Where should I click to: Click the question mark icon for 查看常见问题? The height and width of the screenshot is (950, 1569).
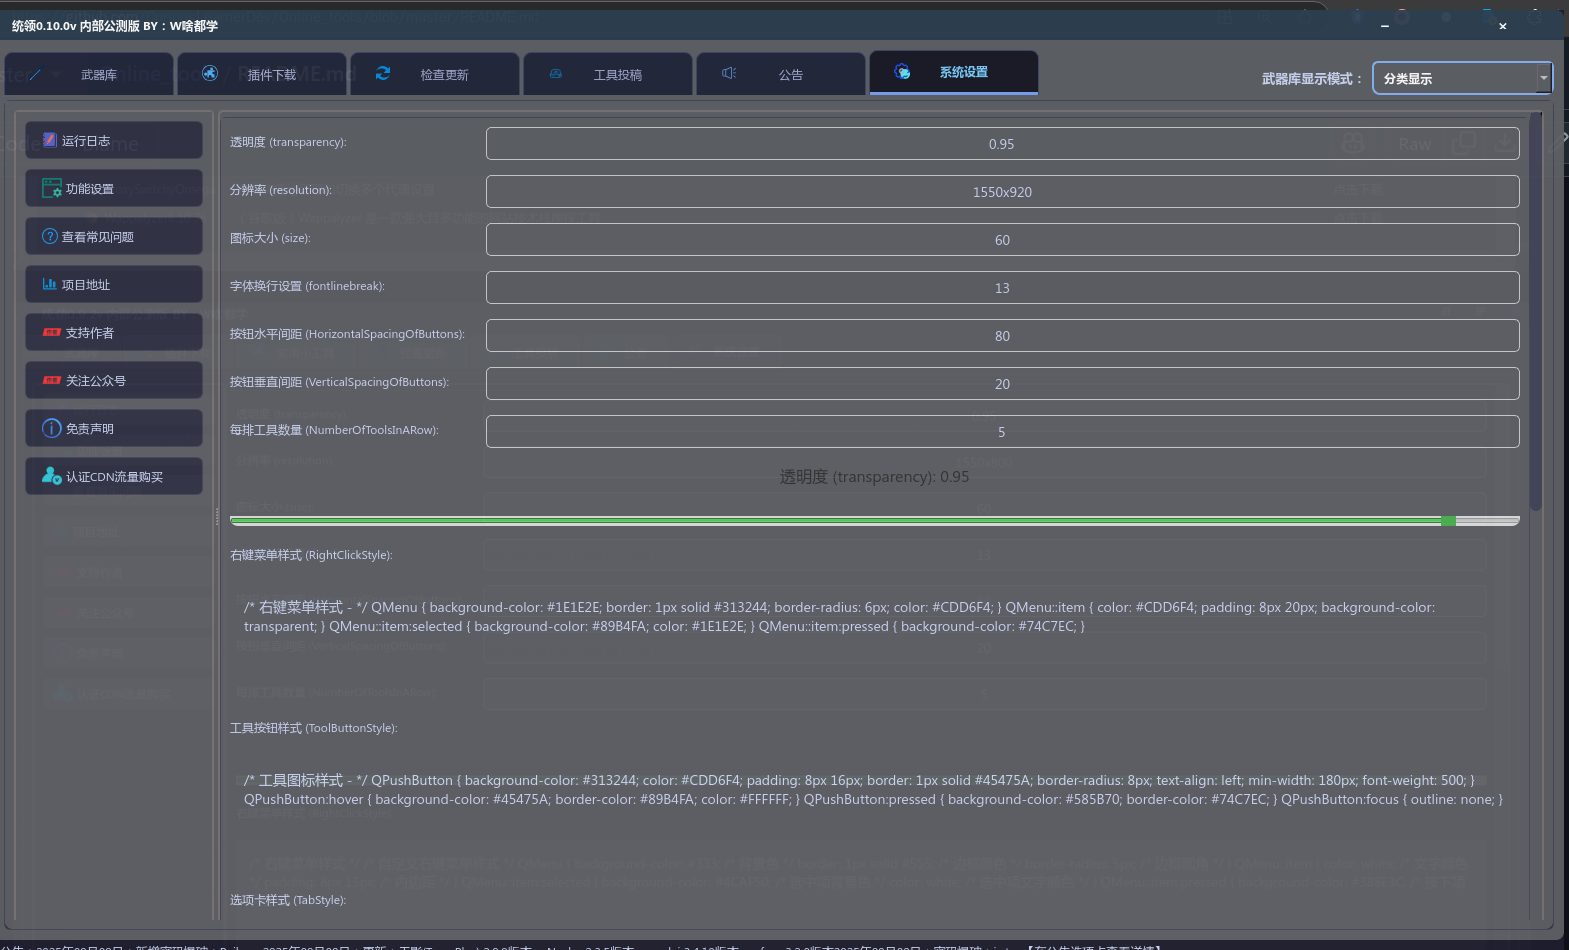(50, 236)
